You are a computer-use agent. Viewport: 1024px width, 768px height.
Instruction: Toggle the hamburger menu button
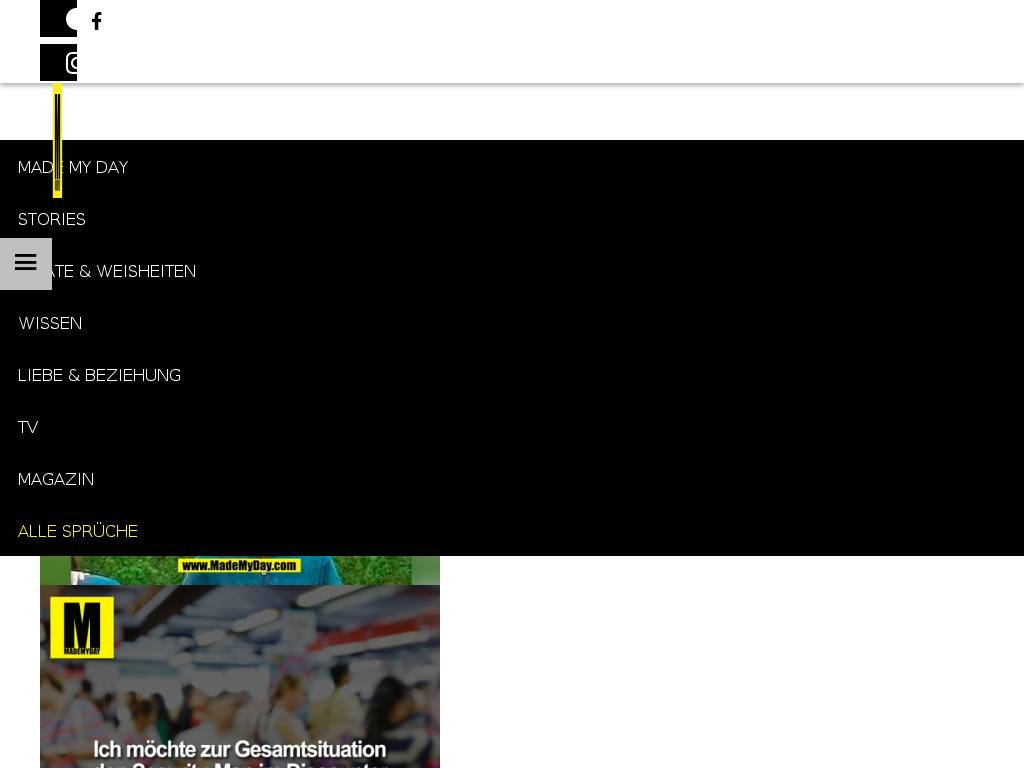26,264
